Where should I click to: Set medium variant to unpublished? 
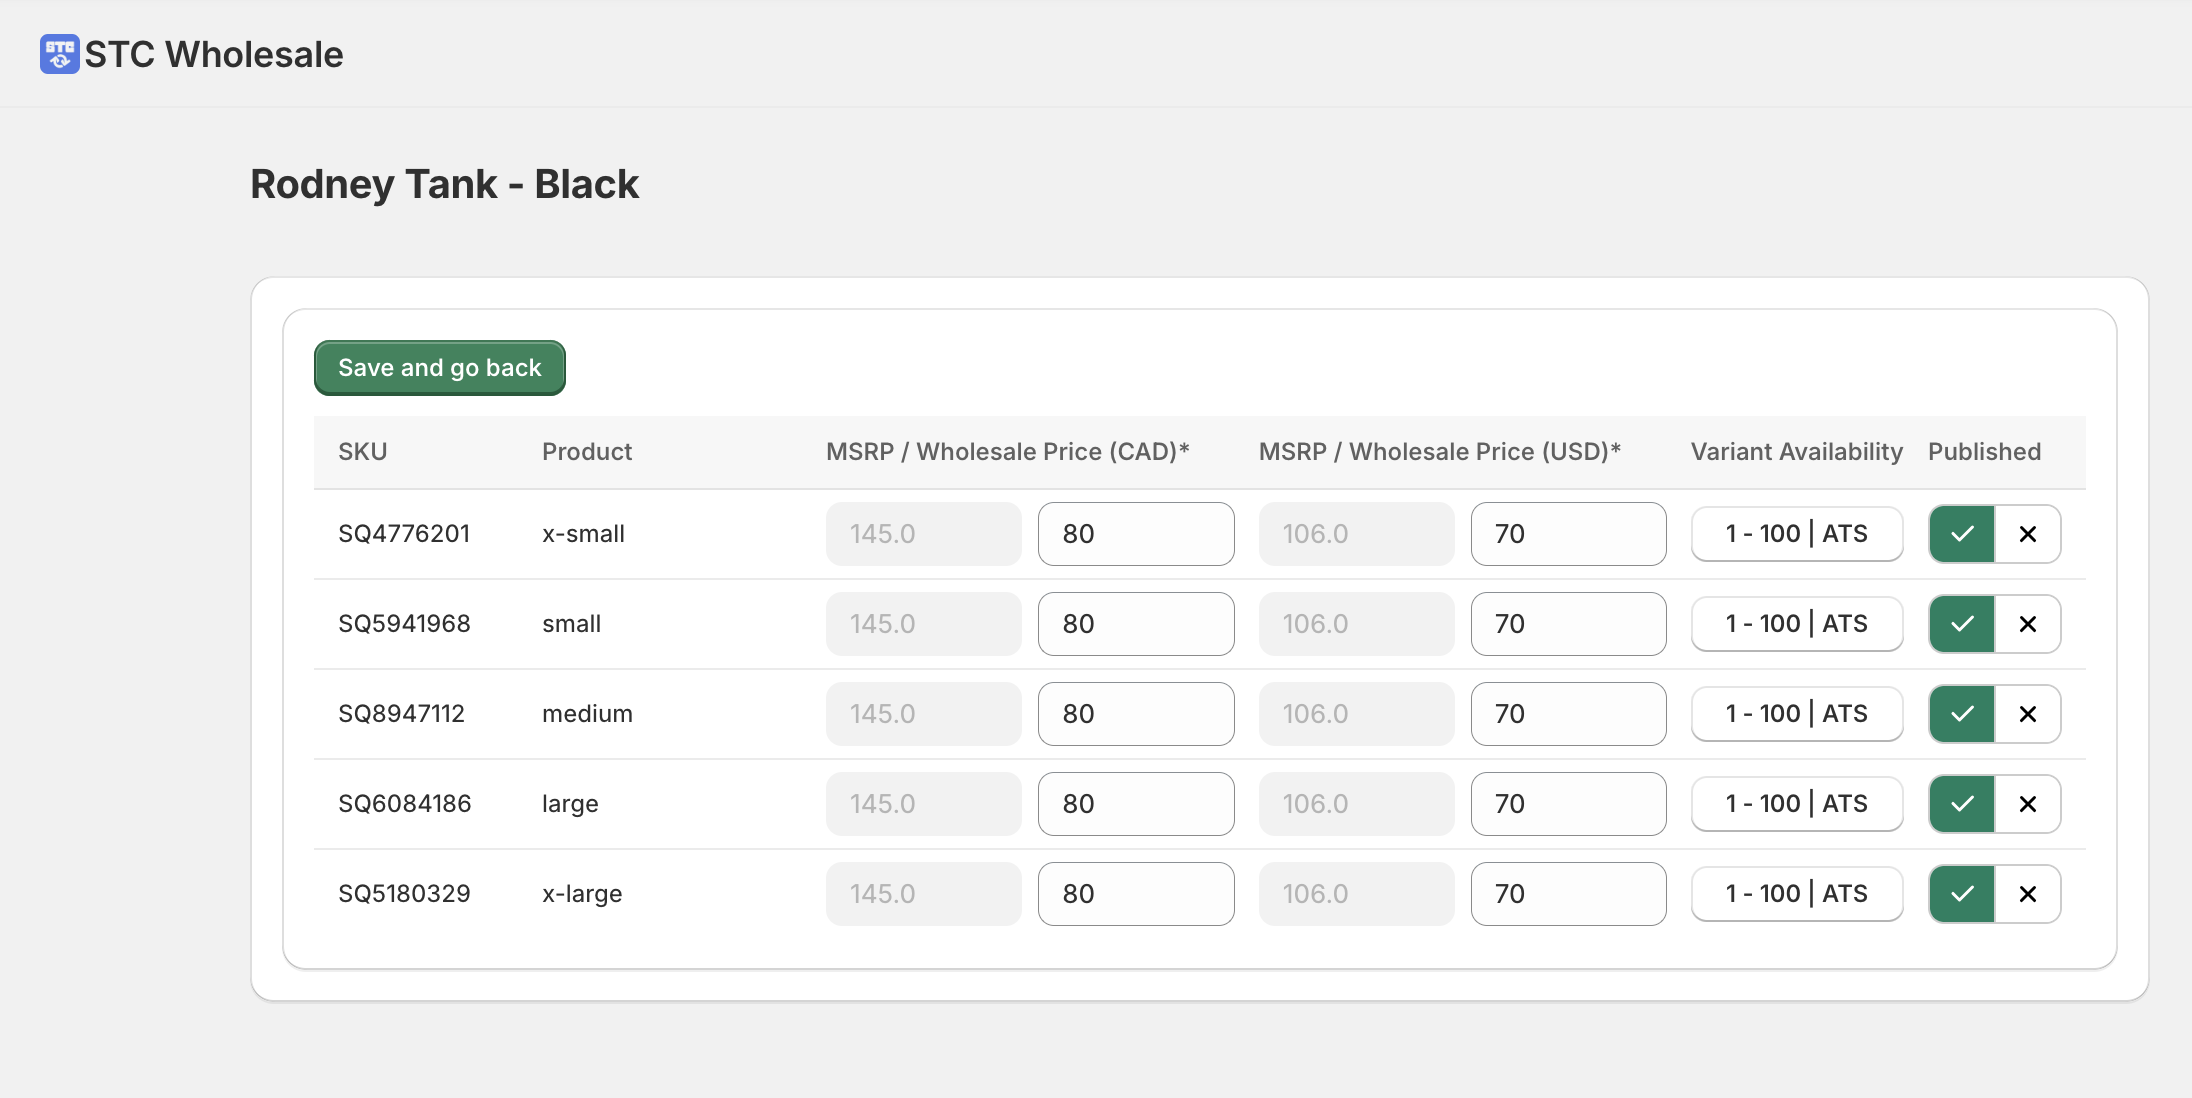pyautogui.click(x=2027, y=714)
